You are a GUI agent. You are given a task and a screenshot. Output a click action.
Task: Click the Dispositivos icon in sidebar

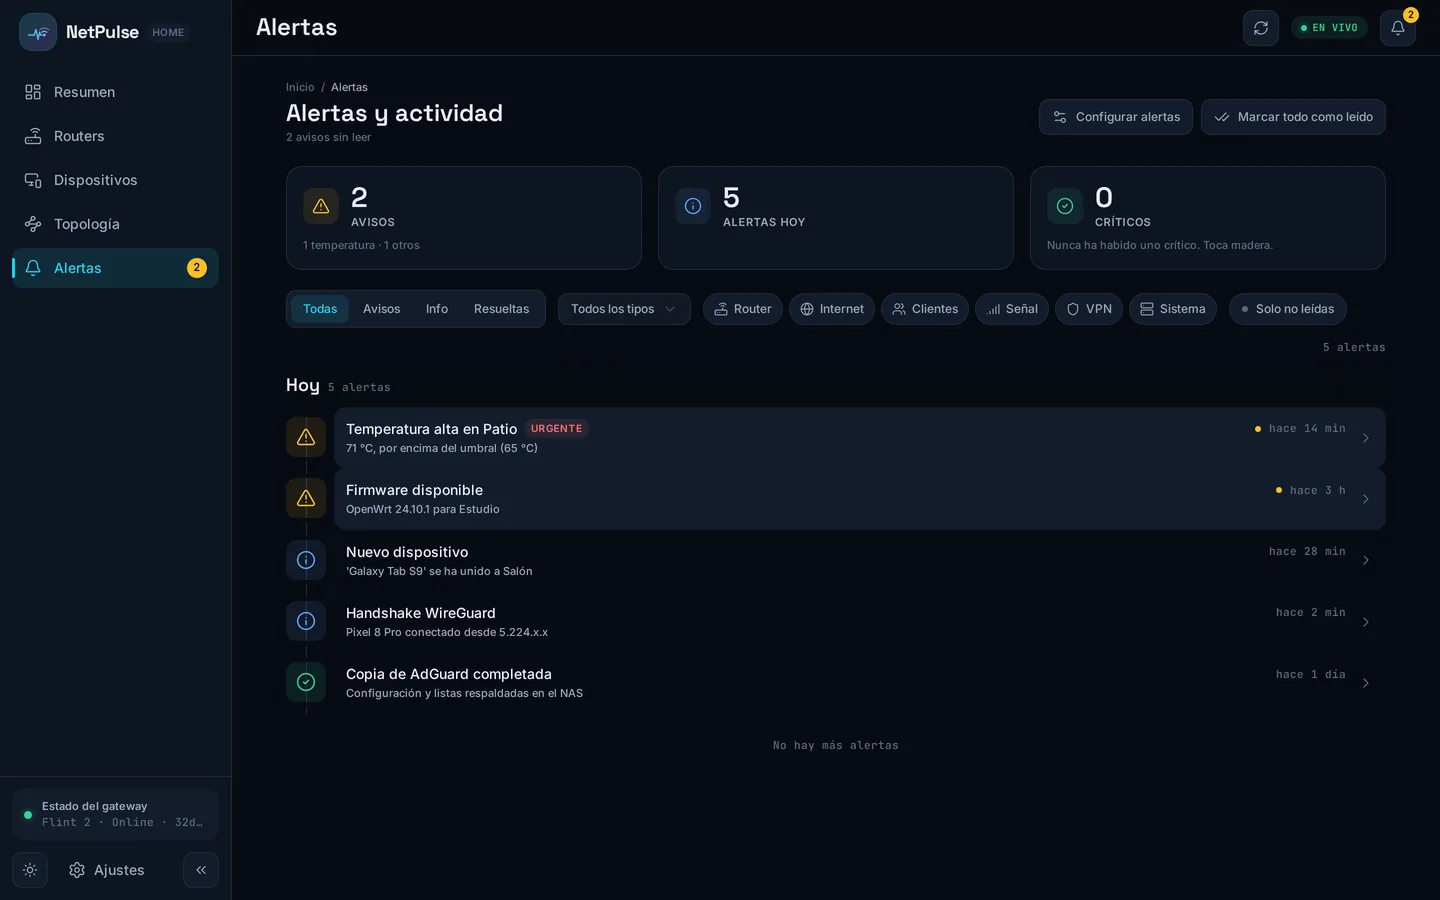pos(33,180)
